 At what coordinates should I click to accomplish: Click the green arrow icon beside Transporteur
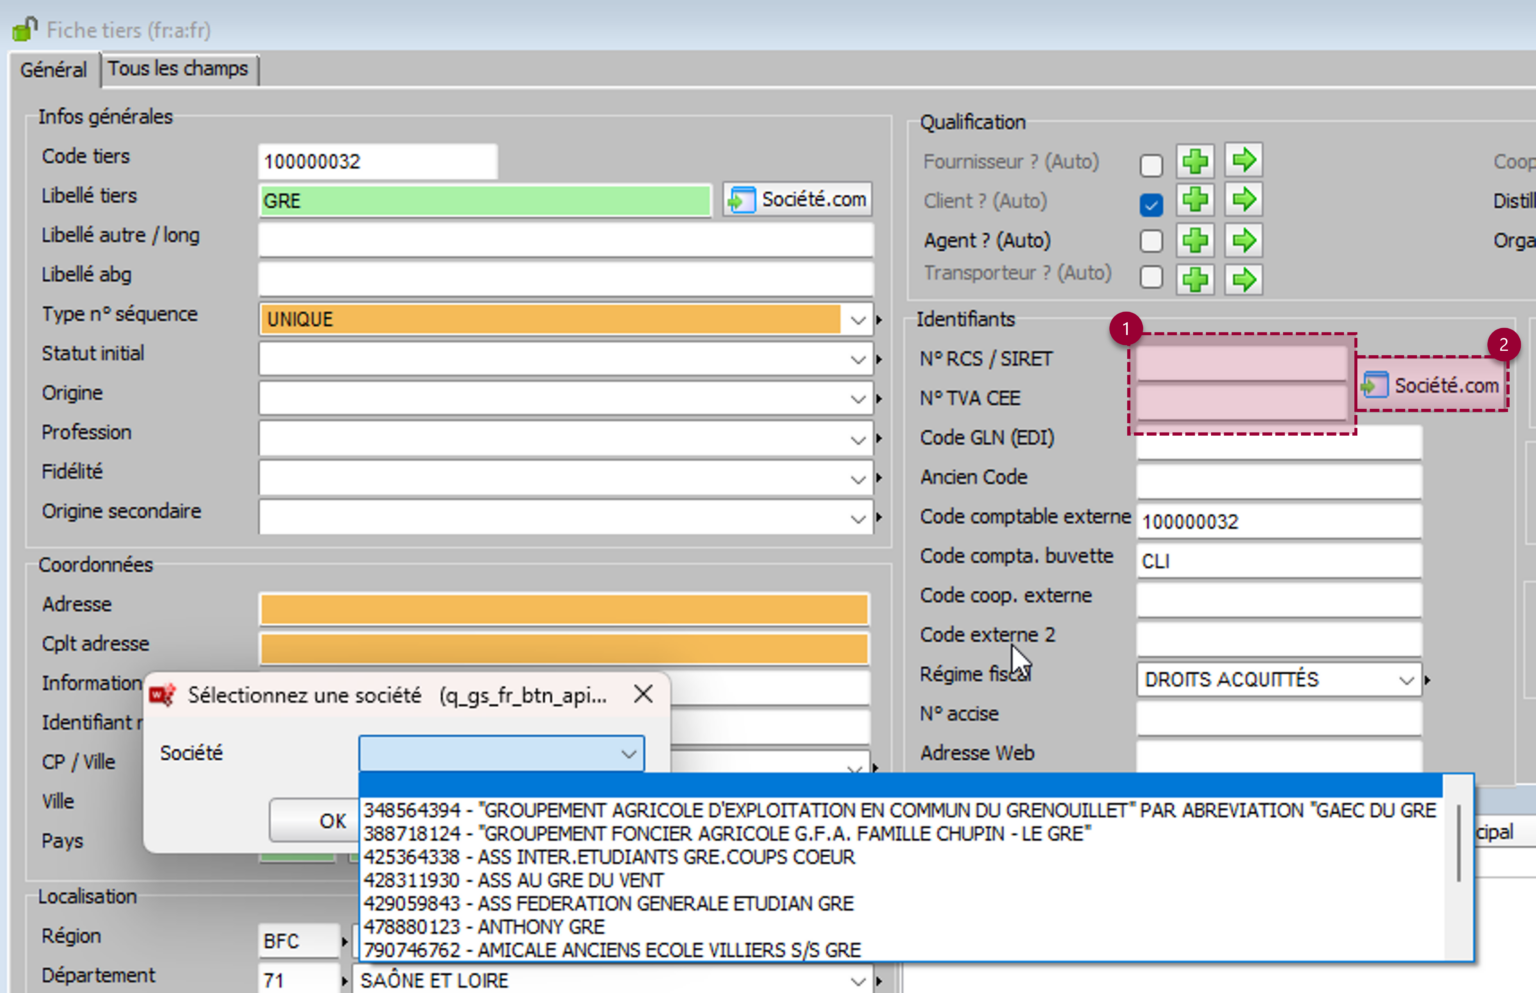coord(1243,279)
